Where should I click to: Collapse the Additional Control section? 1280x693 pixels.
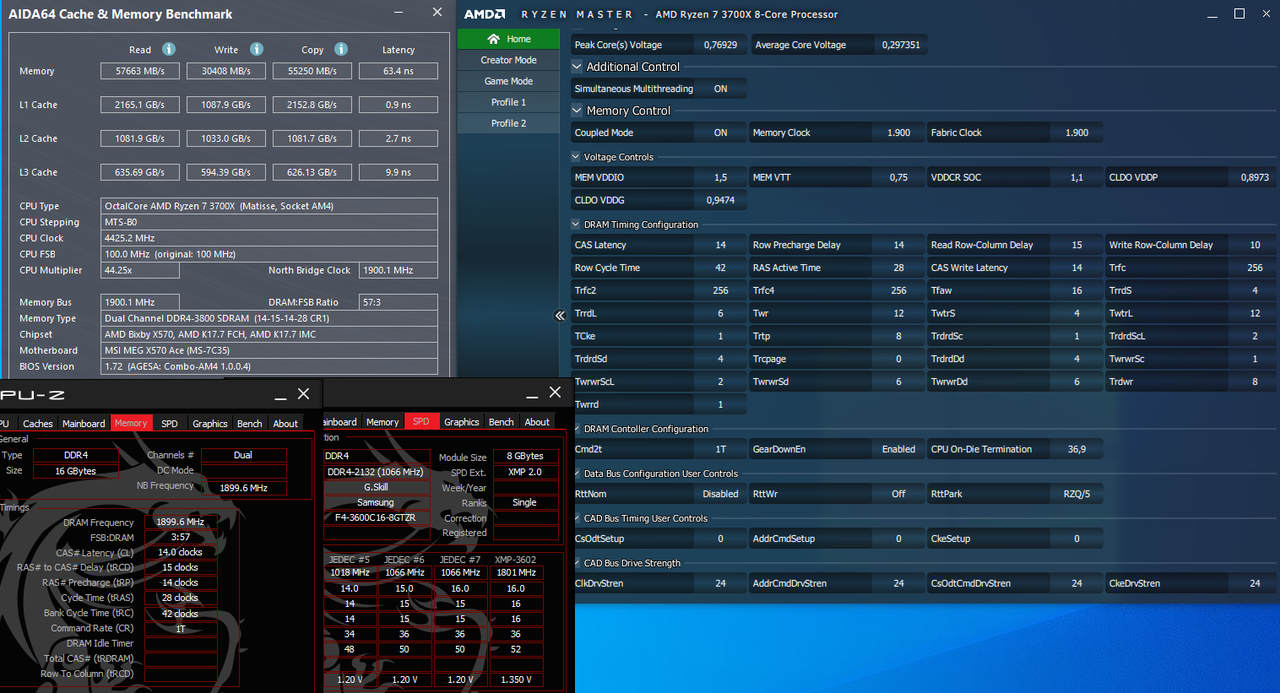pyautogui.click(x=577, y=67)
